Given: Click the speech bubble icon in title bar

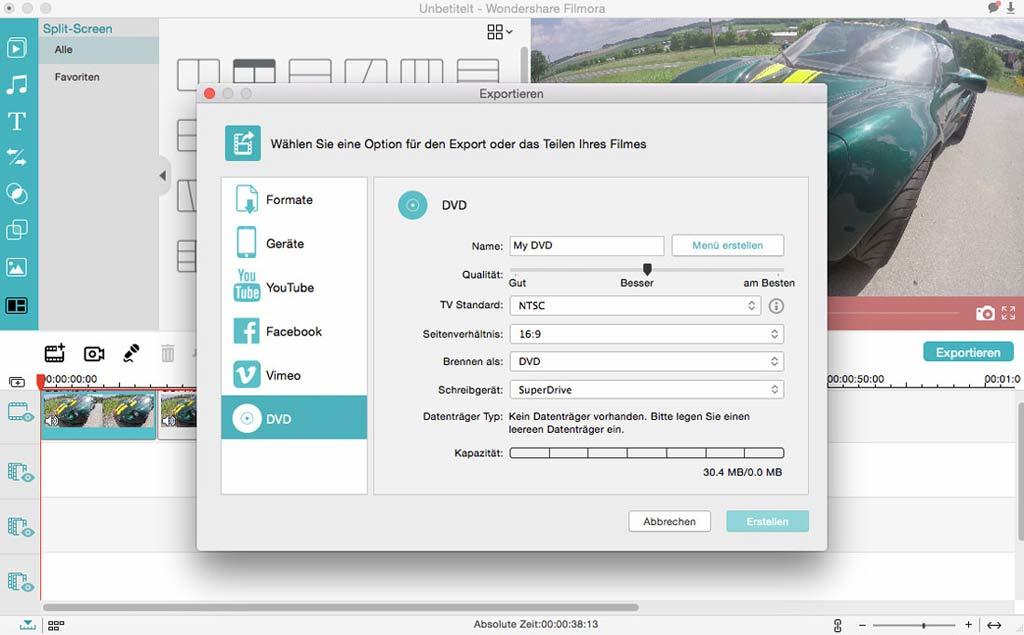Looking at the screenshot, I should tap(993, 8).
